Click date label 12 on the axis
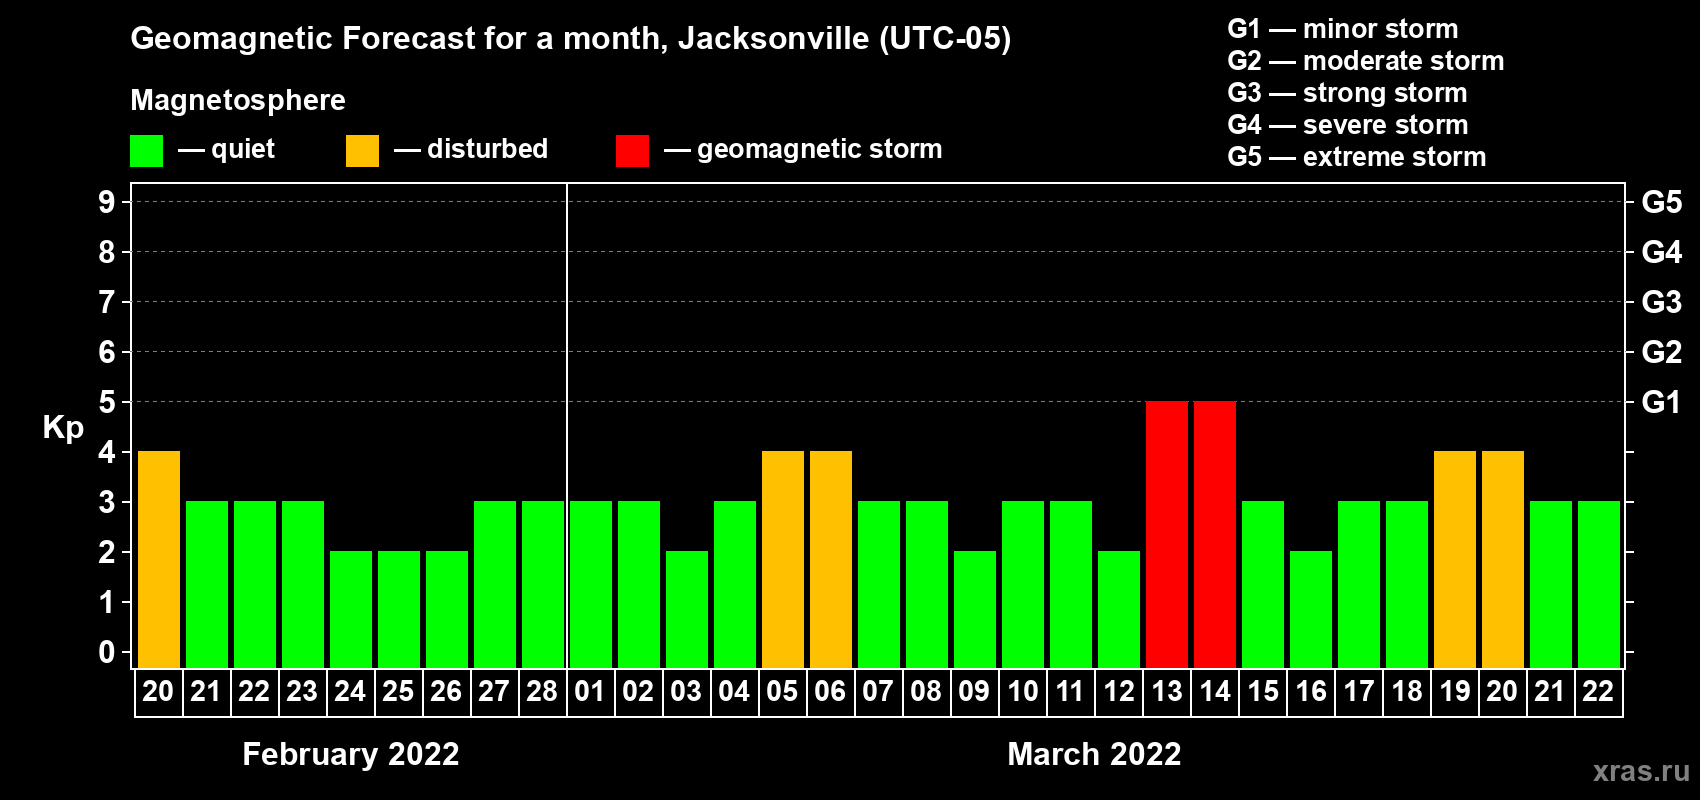Screen dimensions: 1700x800 (1119, 691)
